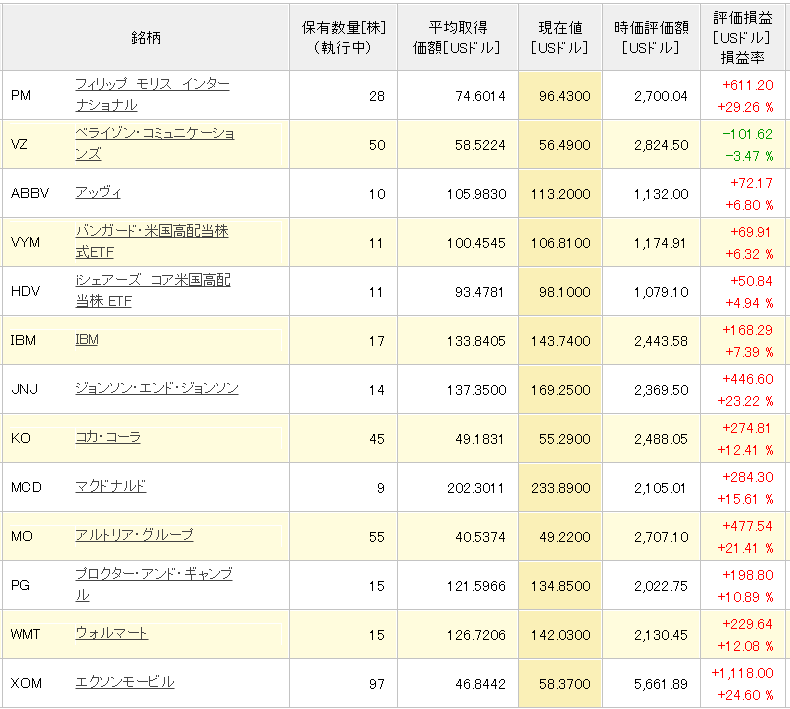This screenshot has height=709, width=790.
Task: Click market value 2,824.50 in VZ row
Action: coord(661,145)
